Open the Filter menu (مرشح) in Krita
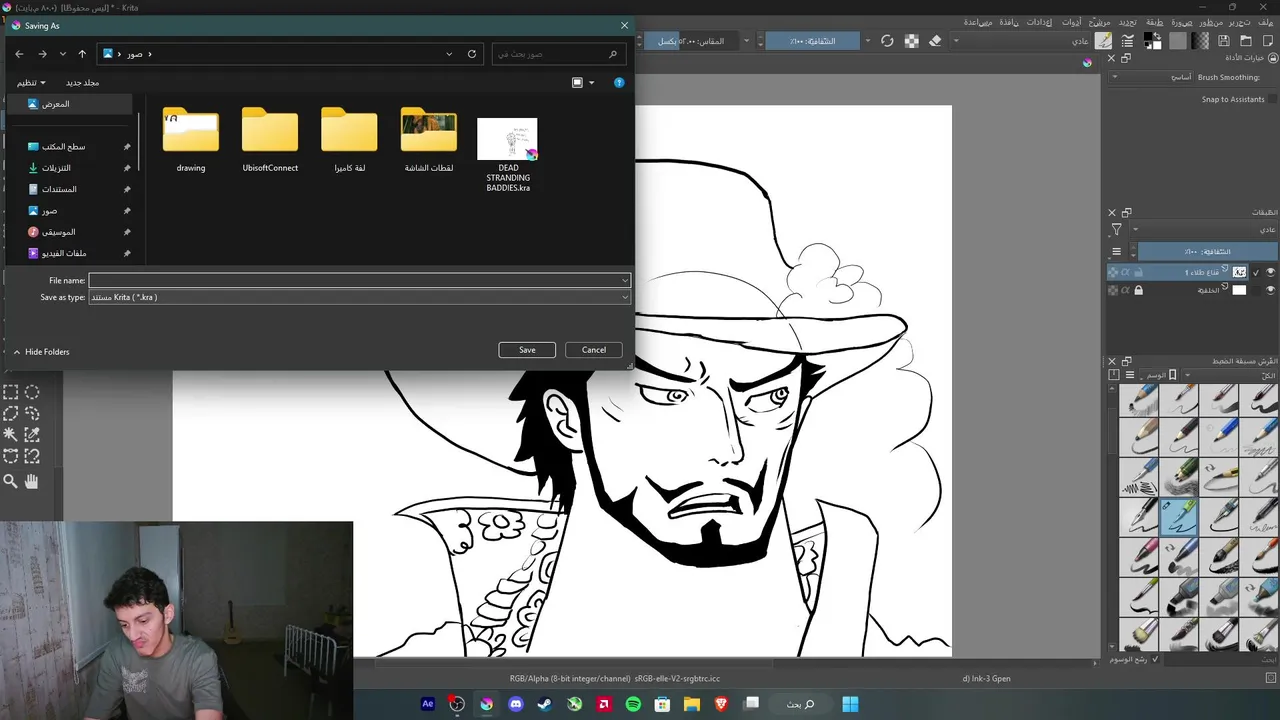 1100,22
